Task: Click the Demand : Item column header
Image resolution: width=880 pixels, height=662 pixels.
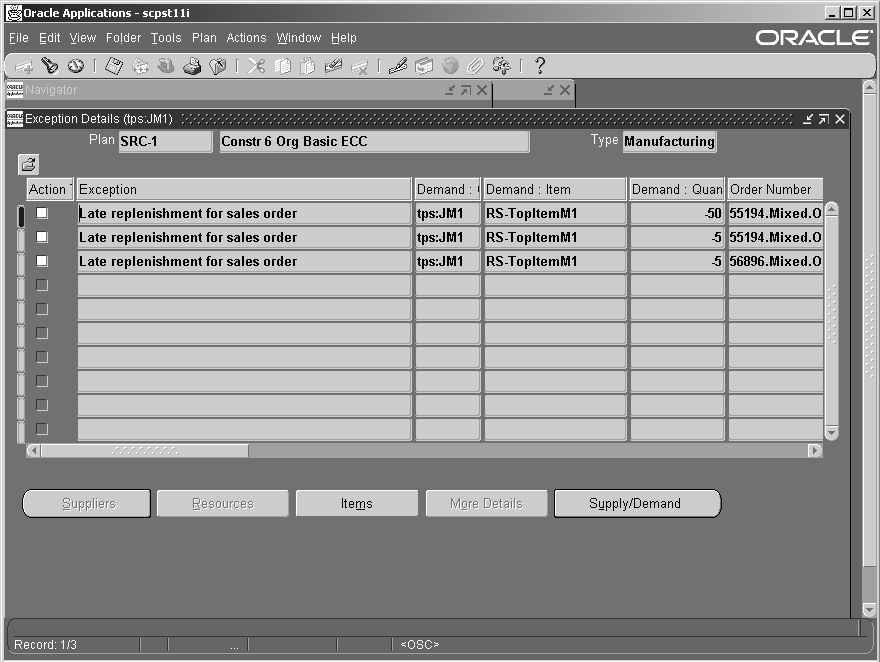Action: [554, 190]
